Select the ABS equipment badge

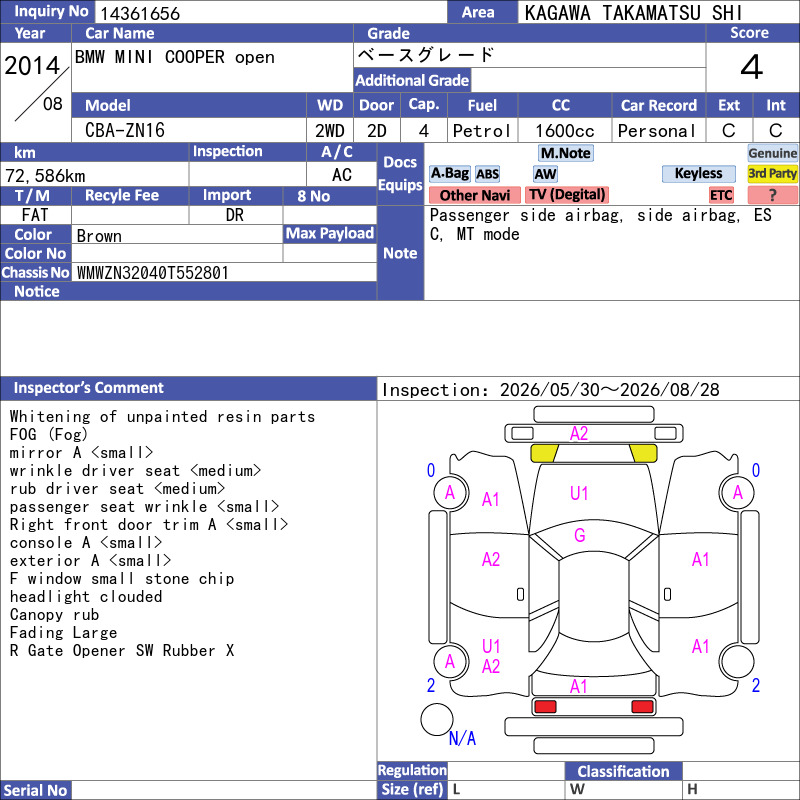[x=487, y=174]
